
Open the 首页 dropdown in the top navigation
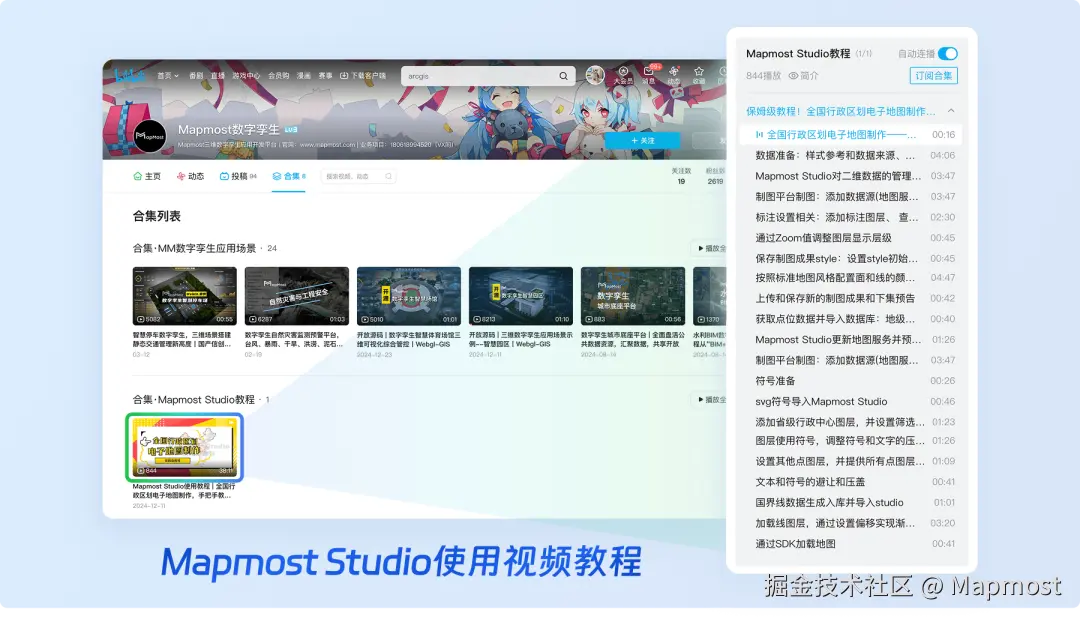click(x=167, y=76)
